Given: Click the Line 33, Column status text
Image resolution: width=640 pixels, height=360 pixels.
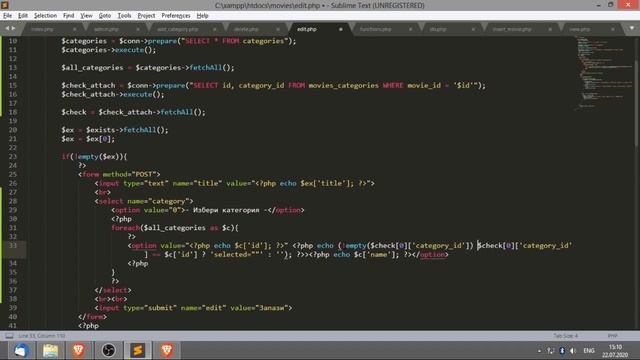Looking at the screenshot, I should [42, 336].
